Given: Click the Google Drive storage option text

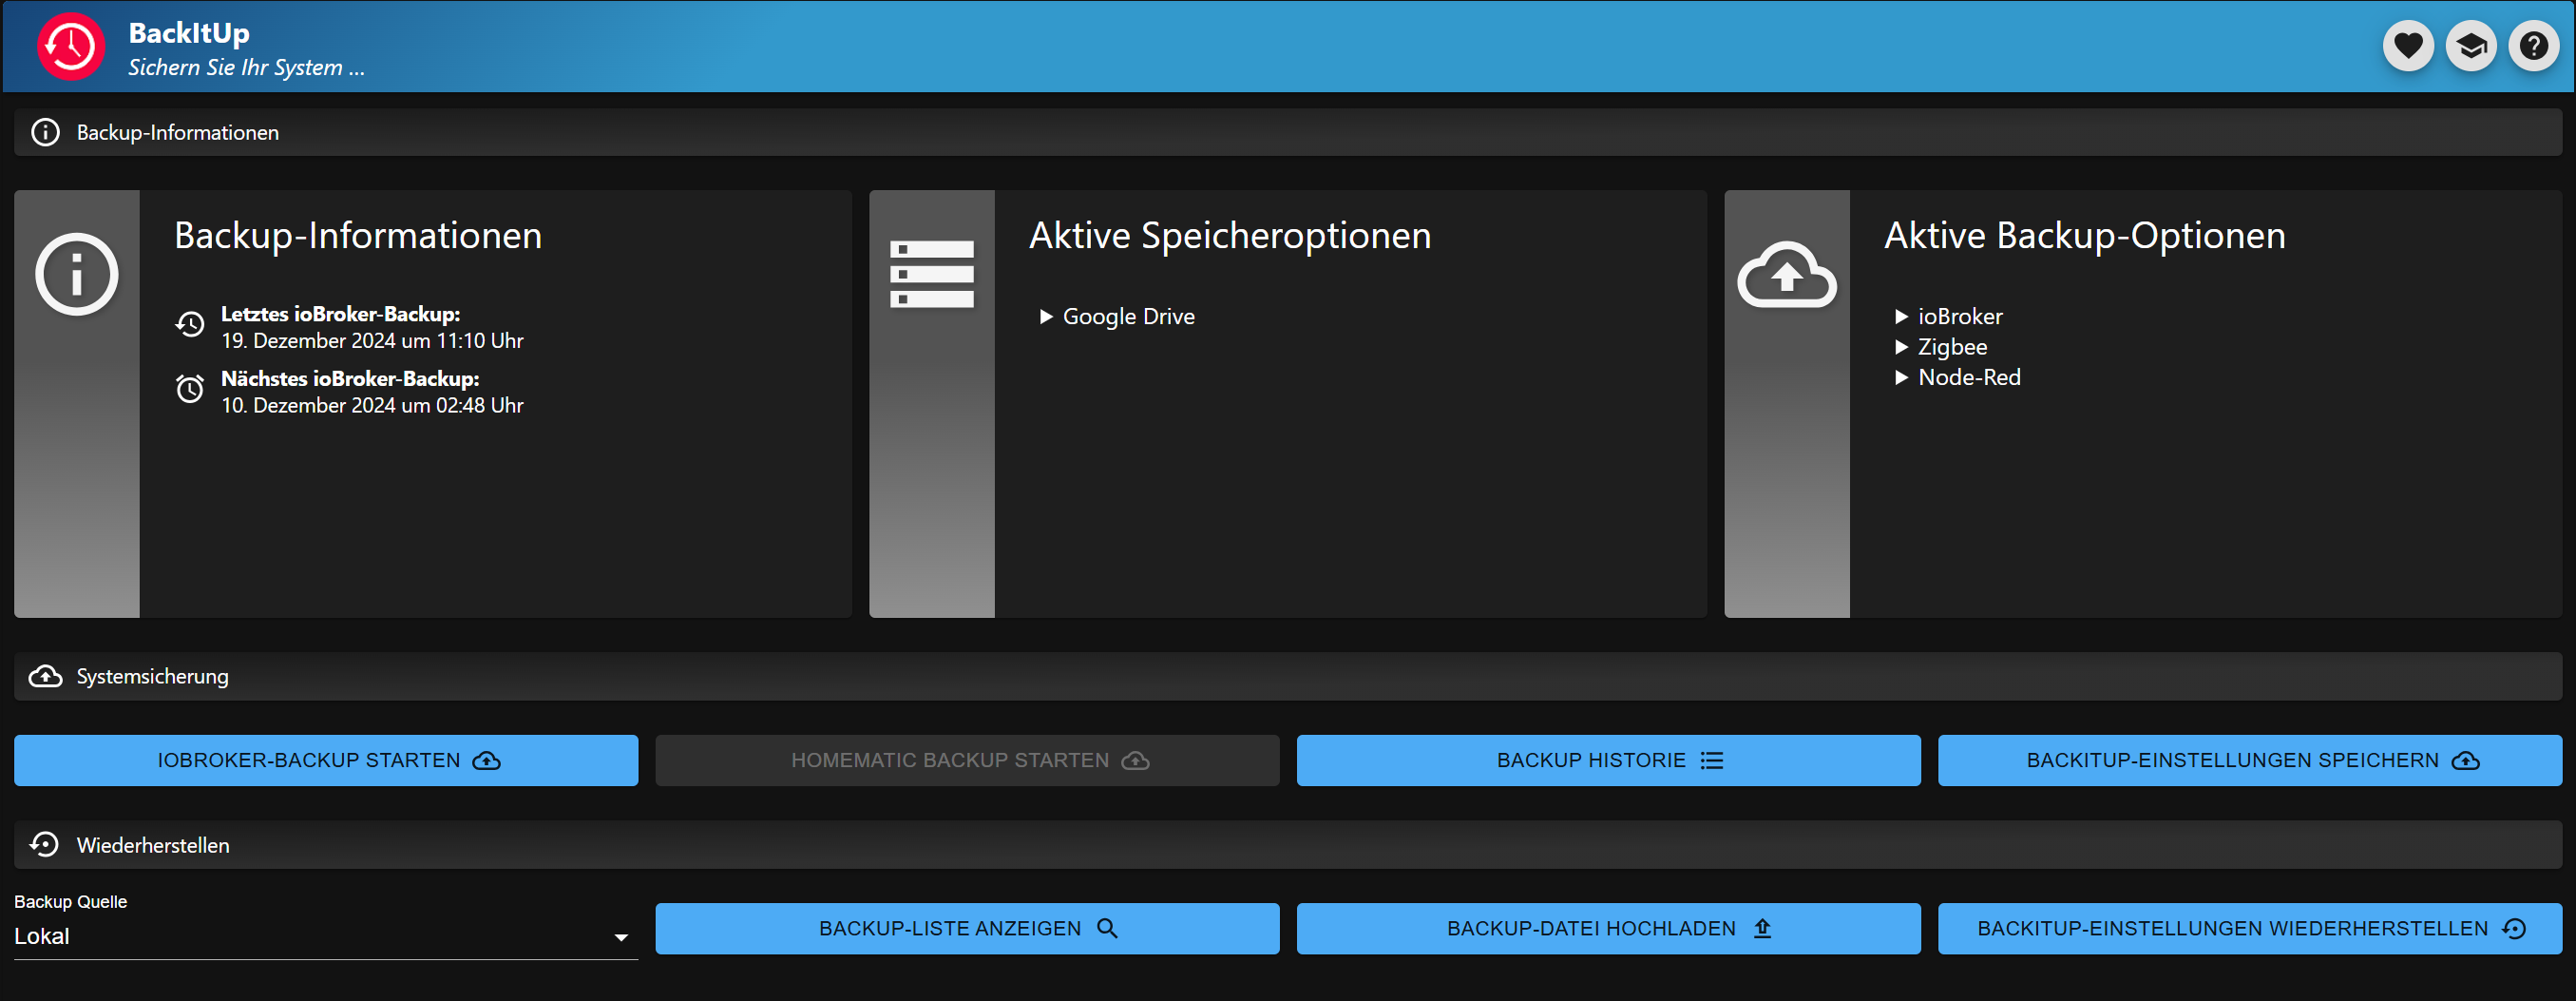Looking at the screenshot, I should 1128,317.
